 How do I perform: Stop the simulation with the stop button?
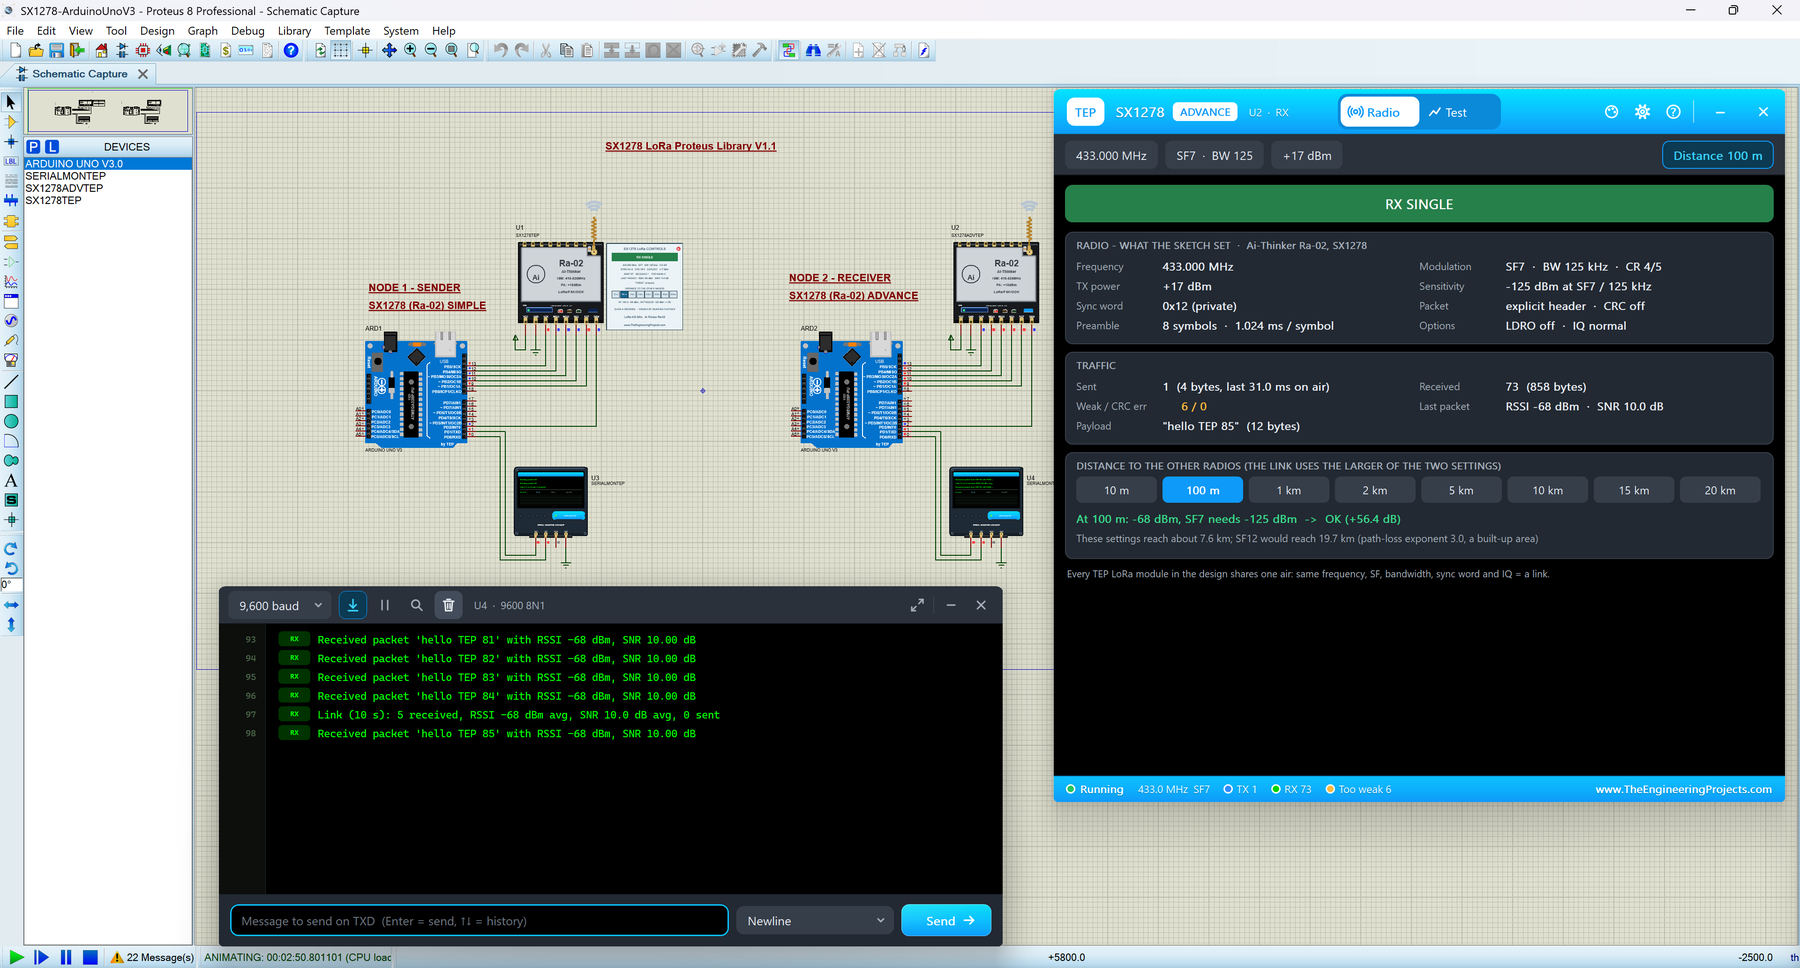click(x=90, y=957)
